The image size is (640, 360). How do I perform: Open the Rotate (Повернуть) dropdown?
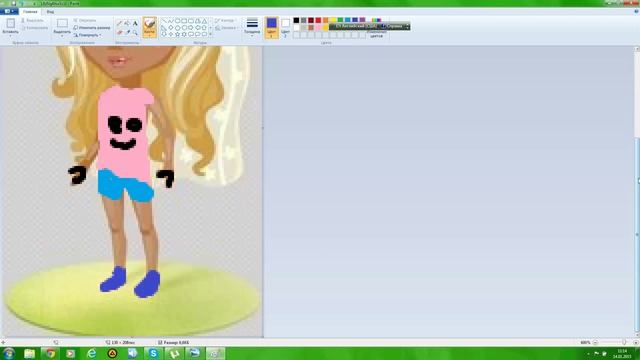(87, 35)
